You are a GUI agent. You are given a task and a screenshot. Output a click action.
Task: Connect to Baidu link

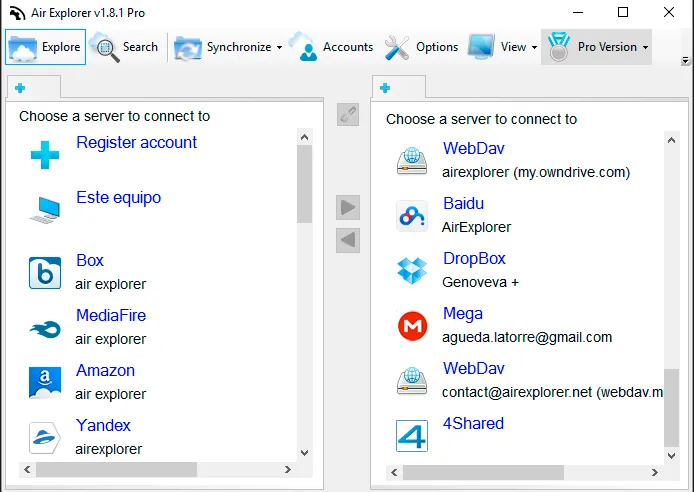pos(463,204)
